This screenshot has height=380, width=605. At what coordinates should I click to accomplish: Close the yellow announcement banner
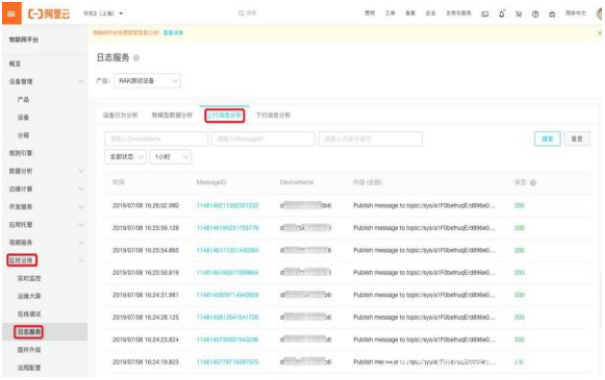600,33
